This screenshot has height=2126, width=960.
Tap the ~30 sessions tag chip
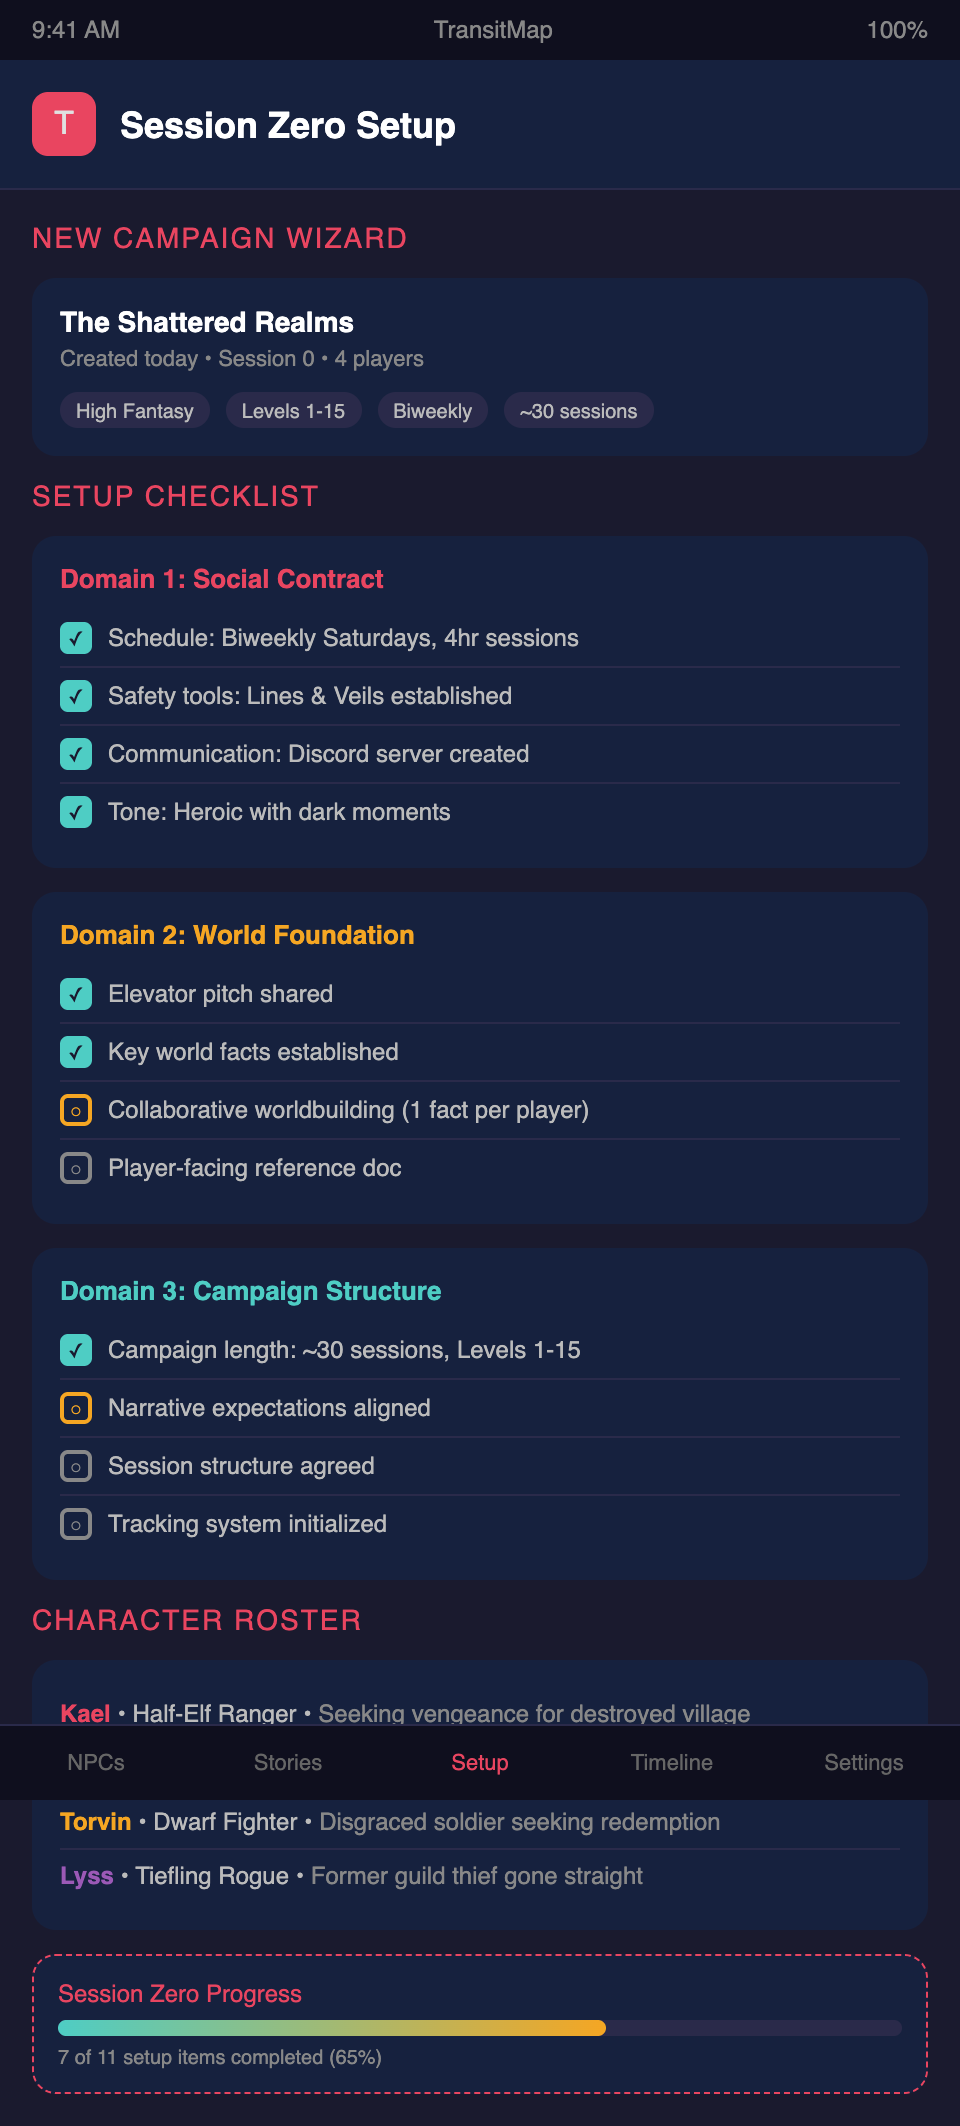tap(578, 411)
